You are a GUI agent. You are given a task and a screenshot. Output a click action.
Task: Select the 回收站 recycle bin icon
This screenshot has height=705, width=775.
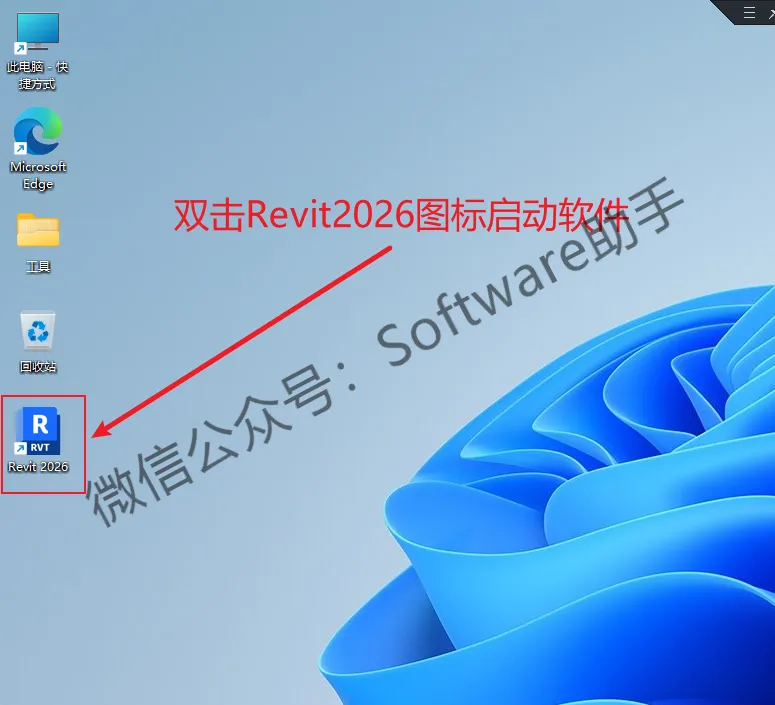(38, 330)
